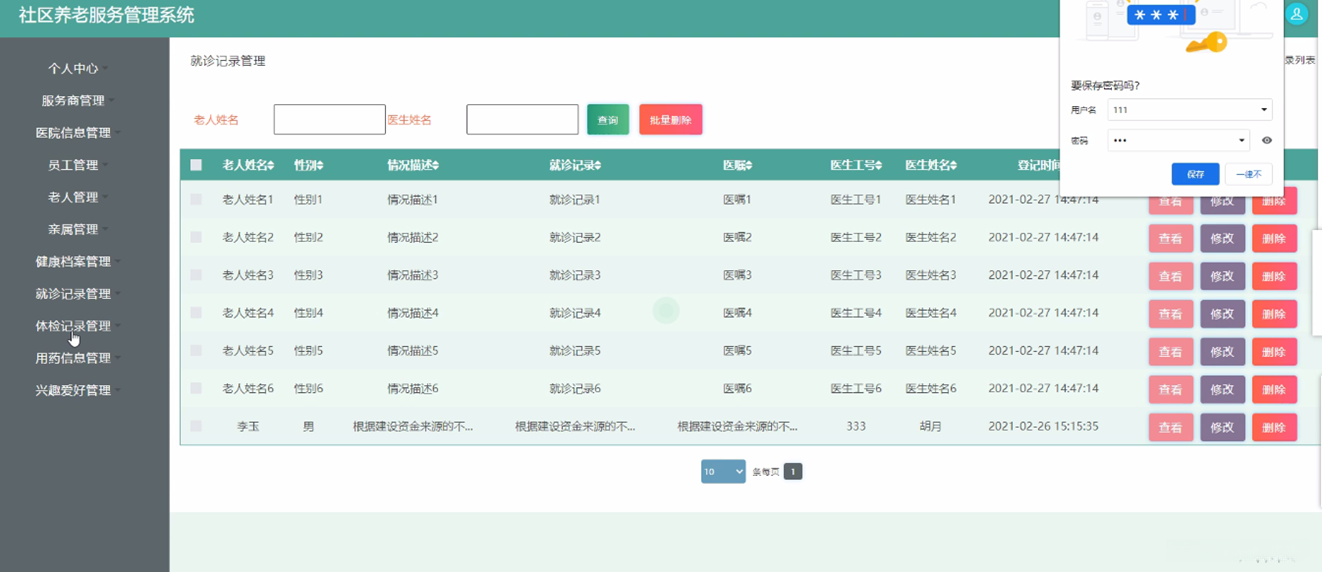This screenshot has width=1323, height=572.
Task: Open 服务商管理 in the sidebar
Action: click(x=73, y=101)
